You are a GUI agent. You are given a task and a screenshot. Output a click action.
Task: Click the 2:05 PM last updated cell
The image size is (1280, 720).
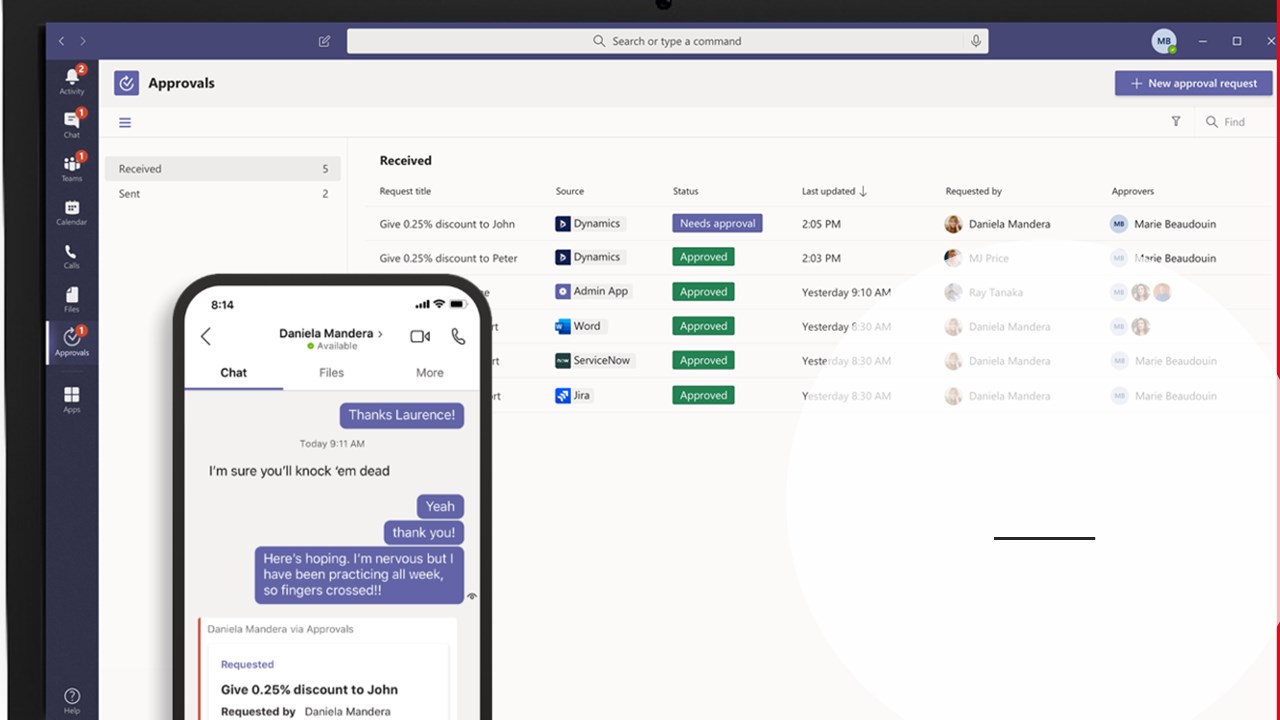tap(821, 224)
